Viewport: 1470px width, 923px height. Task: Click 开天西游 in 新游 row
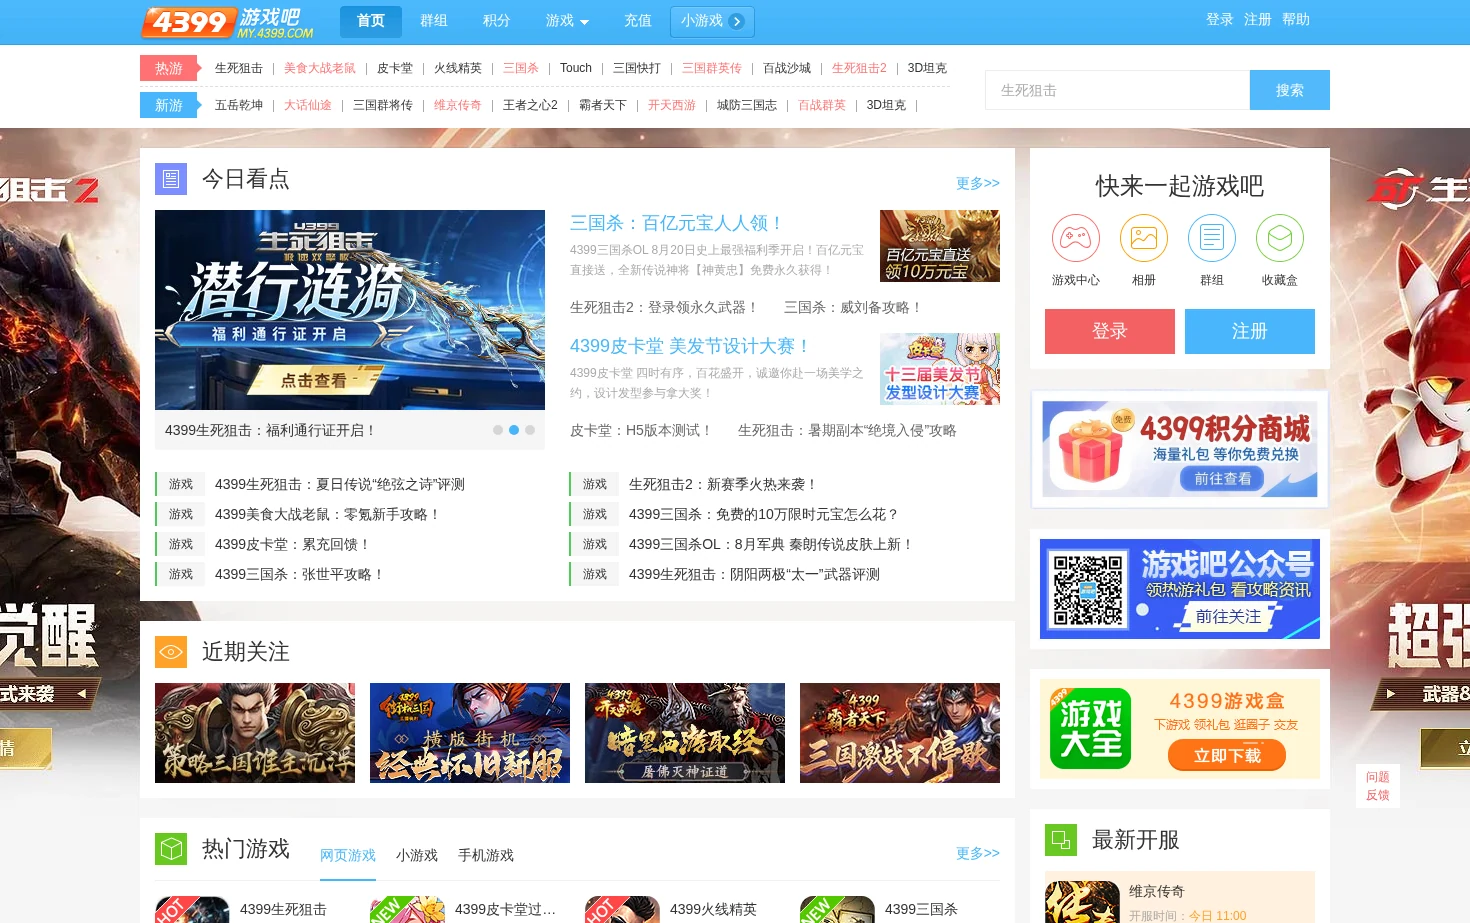[x=672, y=105]
